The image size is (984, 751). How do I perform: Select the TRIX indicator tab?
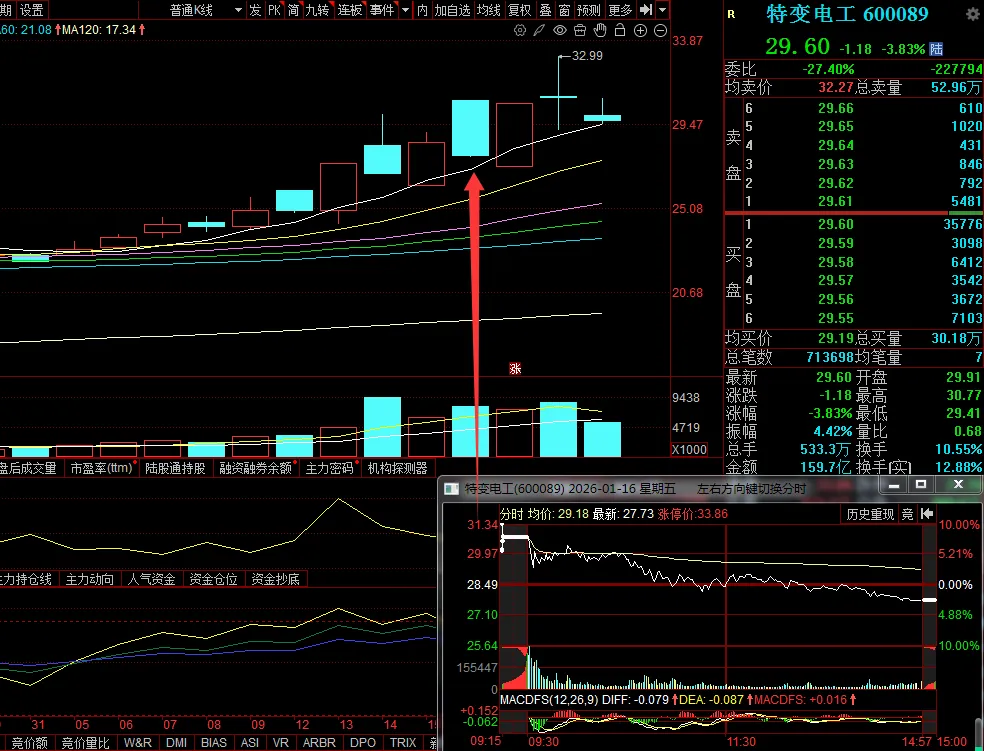[x=403, y=743]
